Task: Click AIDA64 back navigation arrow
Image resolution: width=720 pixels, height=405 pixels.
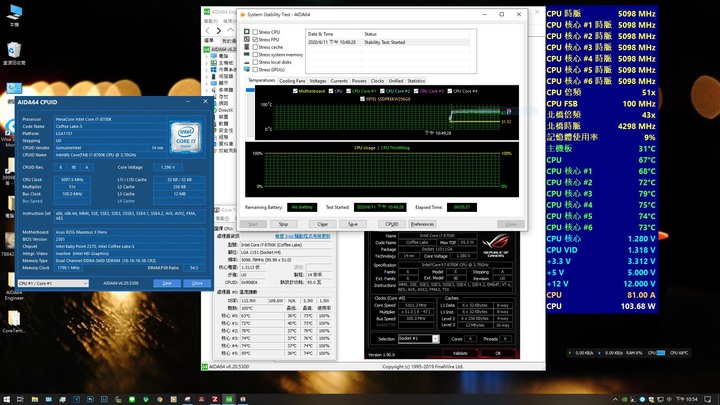Action: [x=208, y=31]
